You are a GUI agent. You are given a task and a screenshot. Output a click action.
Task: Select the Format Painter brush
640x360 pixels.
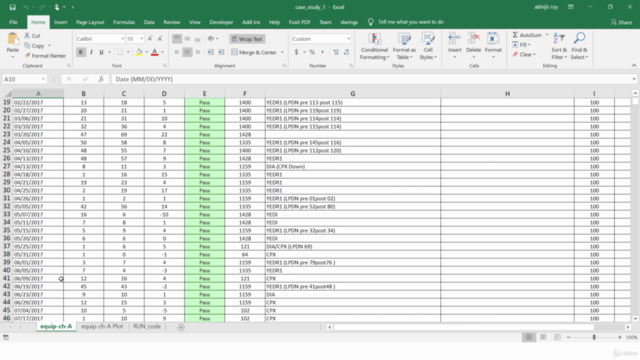pos(27,56)
